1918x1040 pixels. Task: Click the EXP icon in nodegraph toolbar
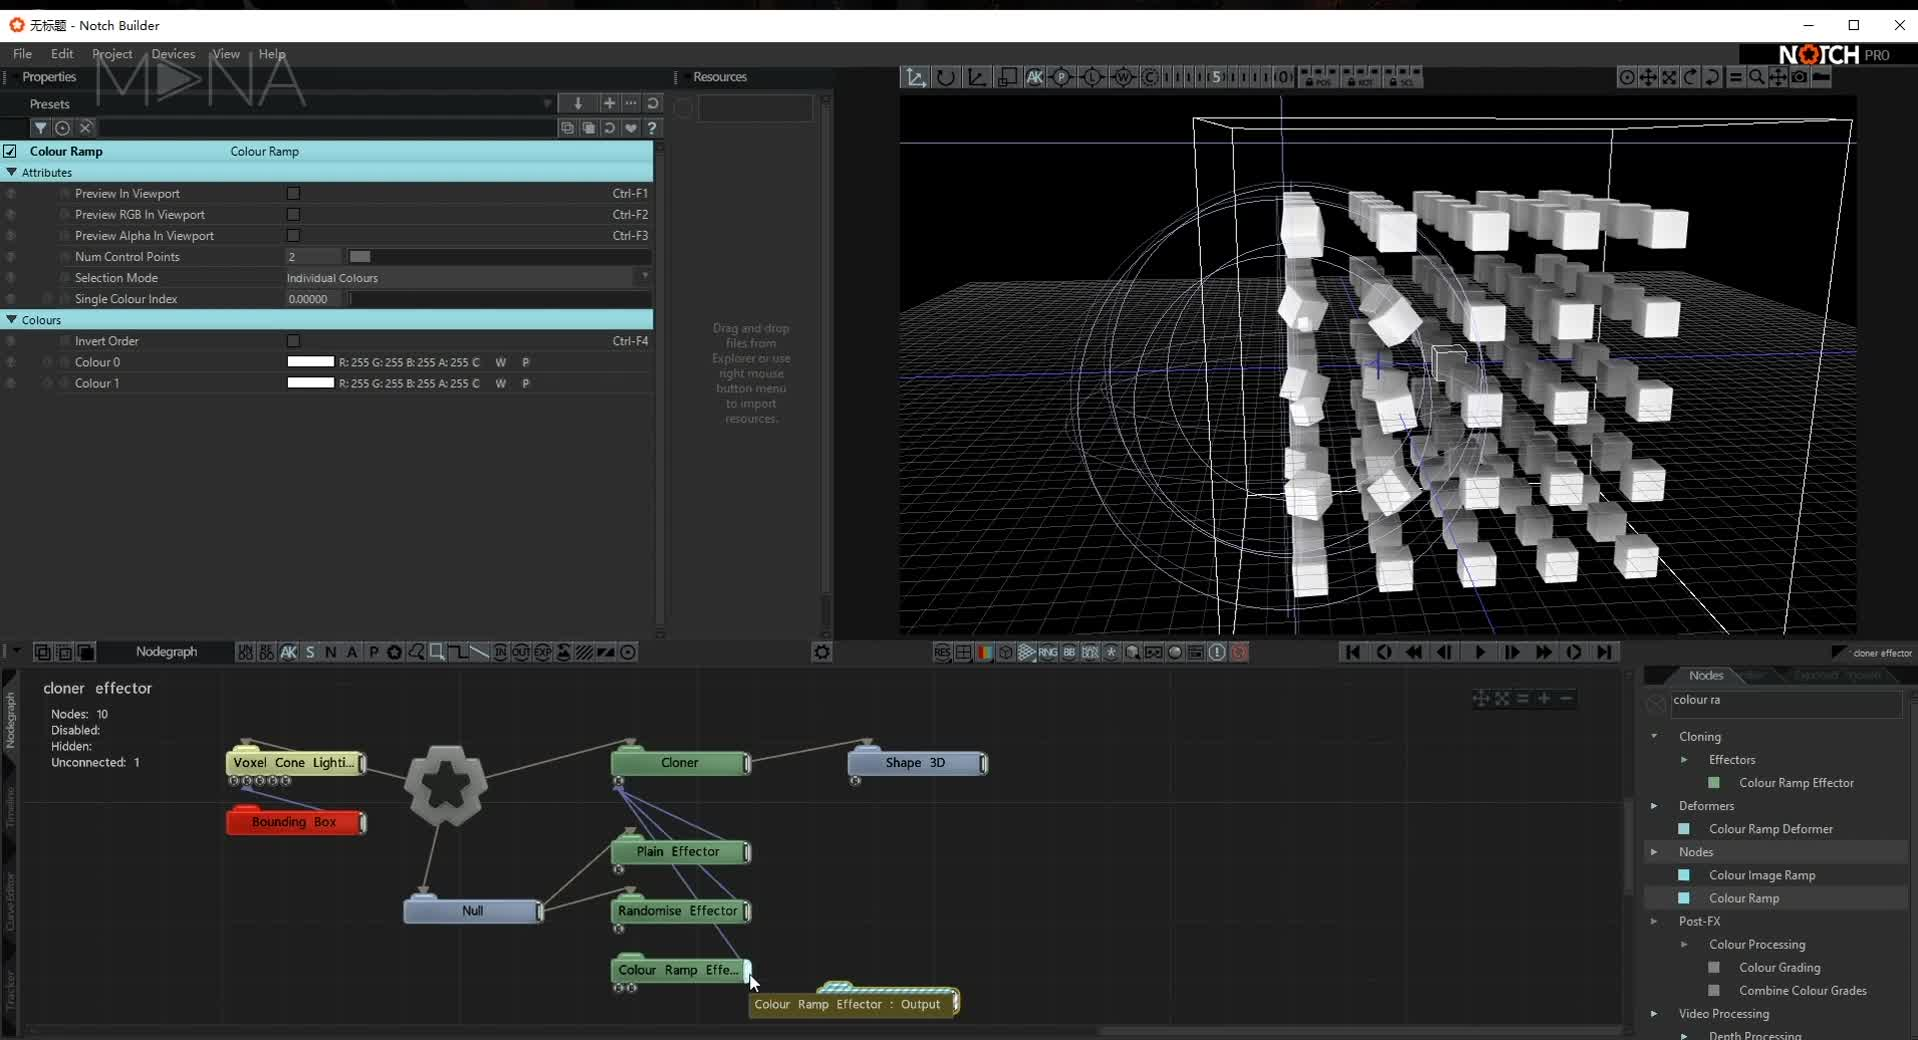(x=542, y=652)
